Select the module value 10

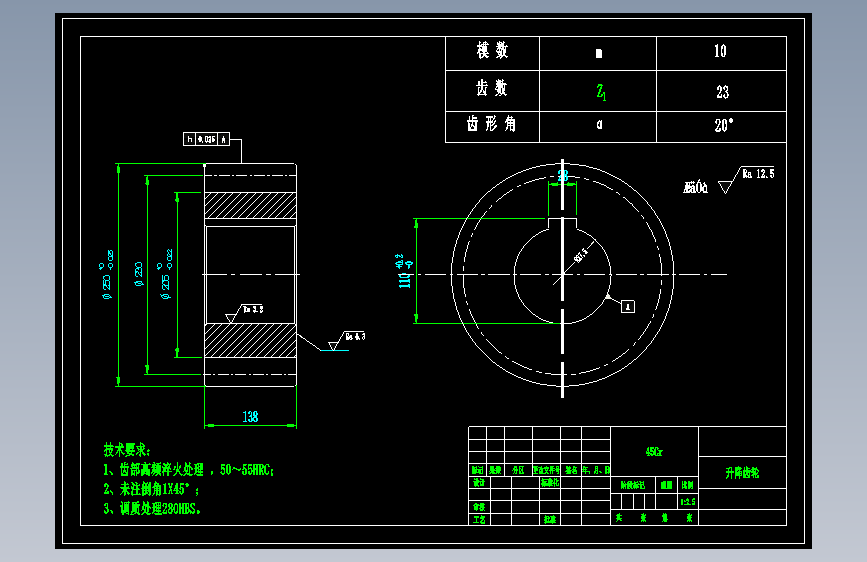click(x=720, y=51)
